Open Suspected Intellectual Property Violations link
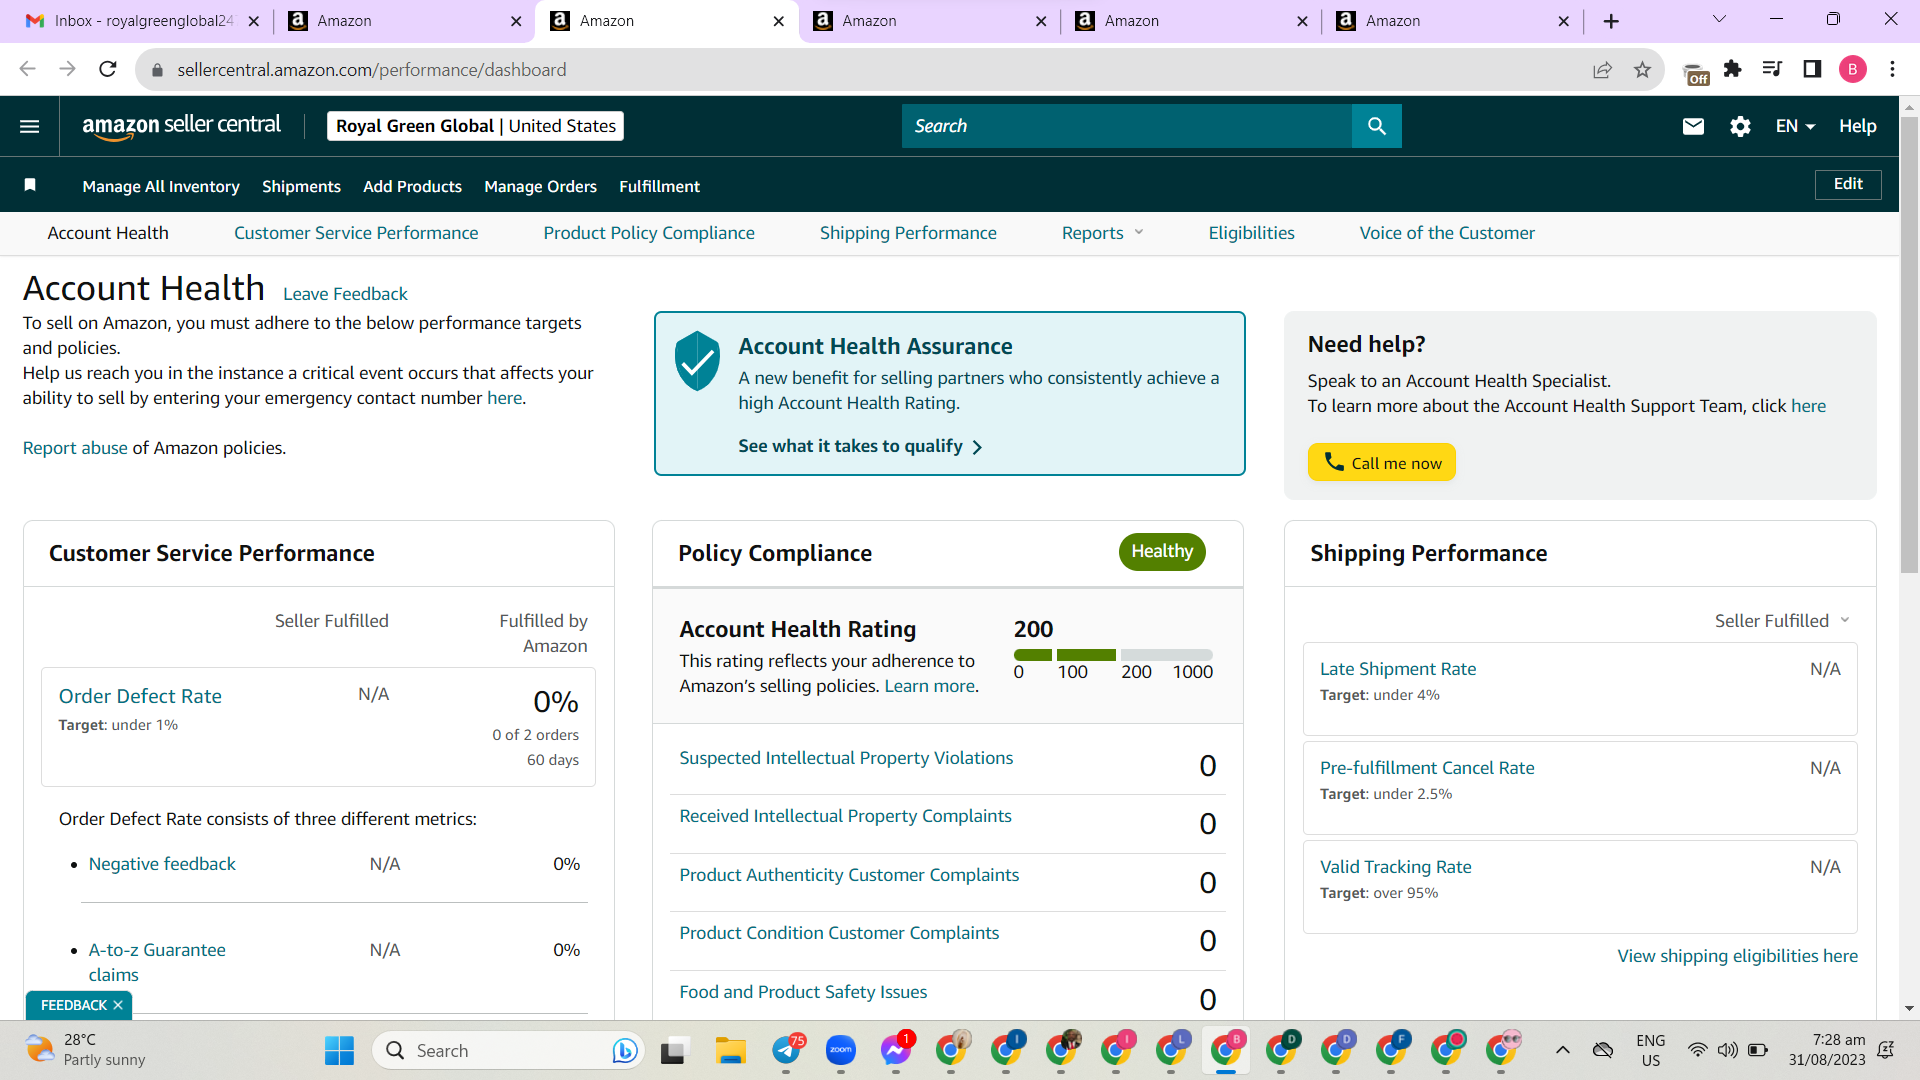Viewport: 1920px width, 1080px height. 846,758
